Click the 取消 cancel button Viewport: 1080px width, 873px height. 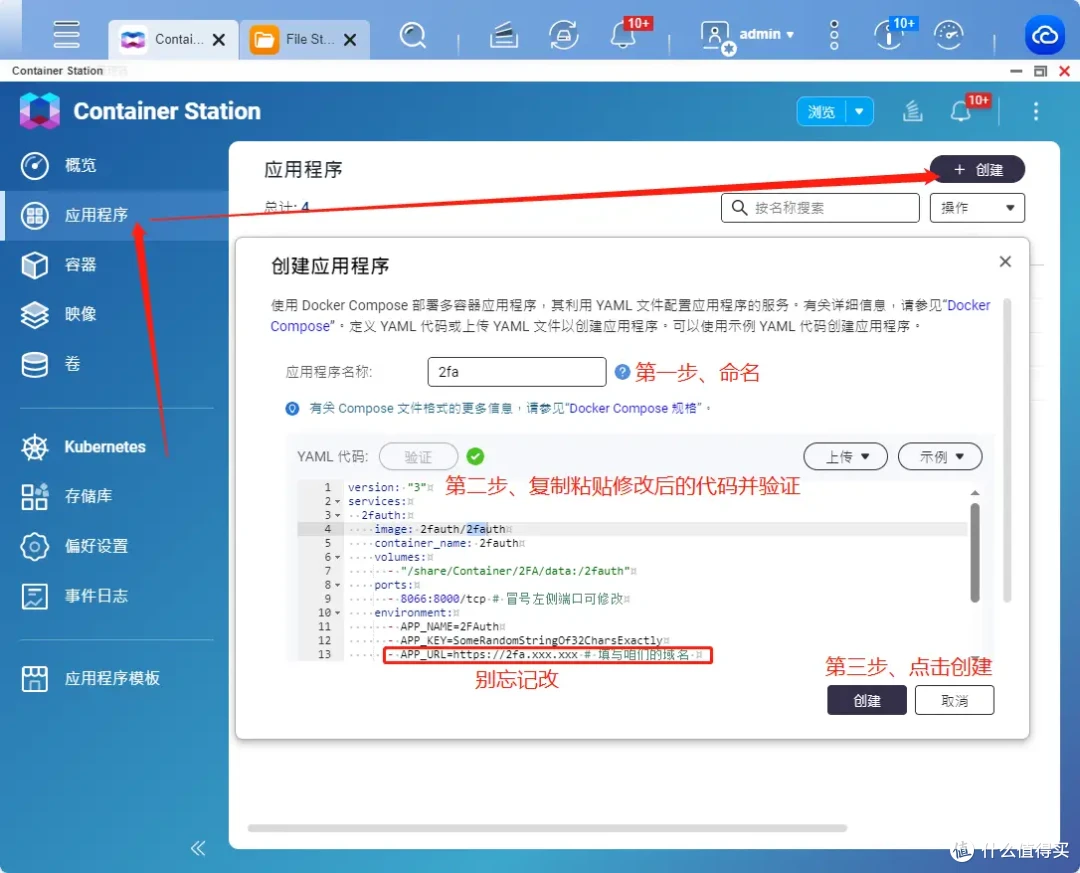[954, 700]
